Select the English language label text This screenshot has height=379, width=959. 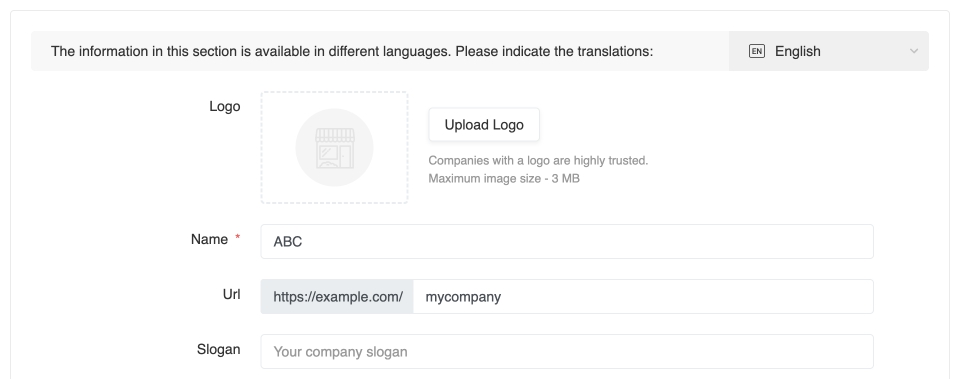pos(798,51)
